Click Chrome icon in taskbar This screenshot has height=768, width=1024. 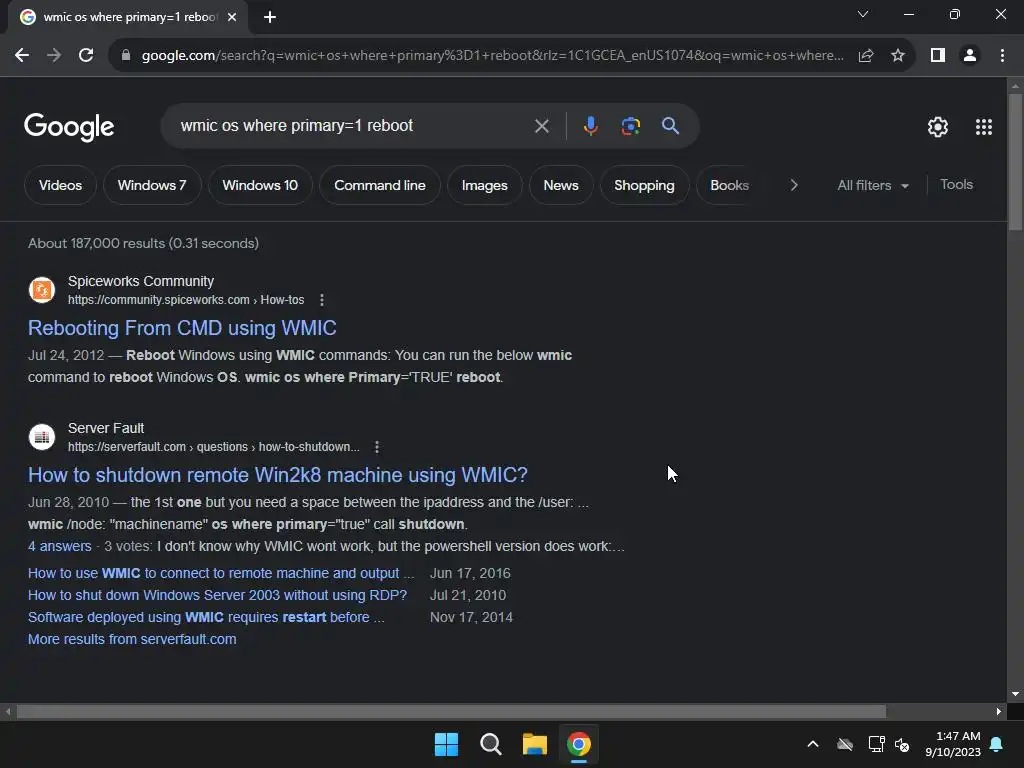point(579,744)
